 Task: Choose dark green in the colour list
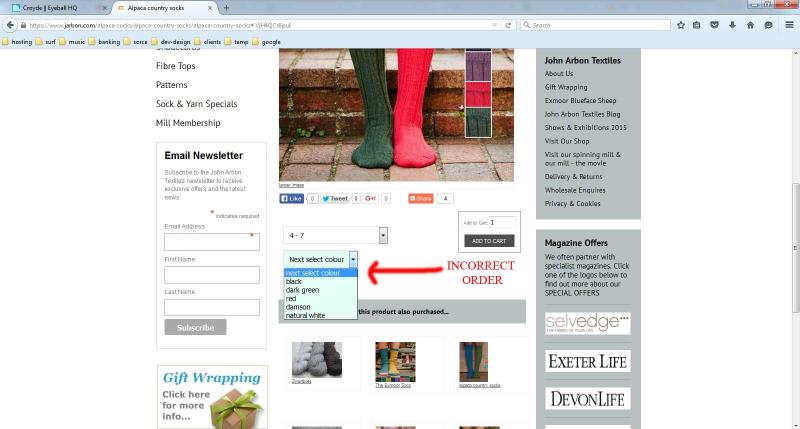coord(303,290)
